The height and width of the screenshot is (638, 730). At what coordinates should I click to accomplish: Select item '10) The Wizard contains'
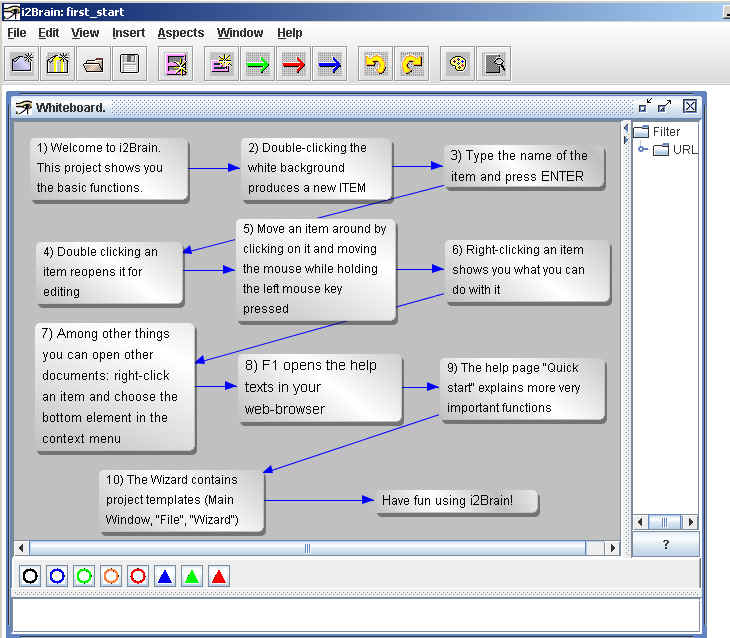click(x=182, y=501)
